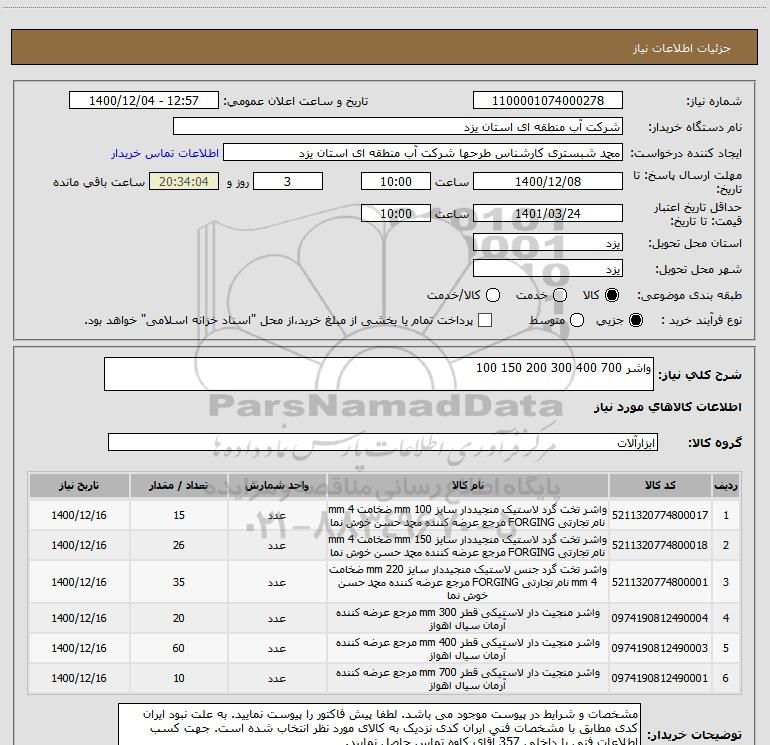Click the unit عدد in row 3
Screen dimensions: 770x745
(x=277, y=582)
